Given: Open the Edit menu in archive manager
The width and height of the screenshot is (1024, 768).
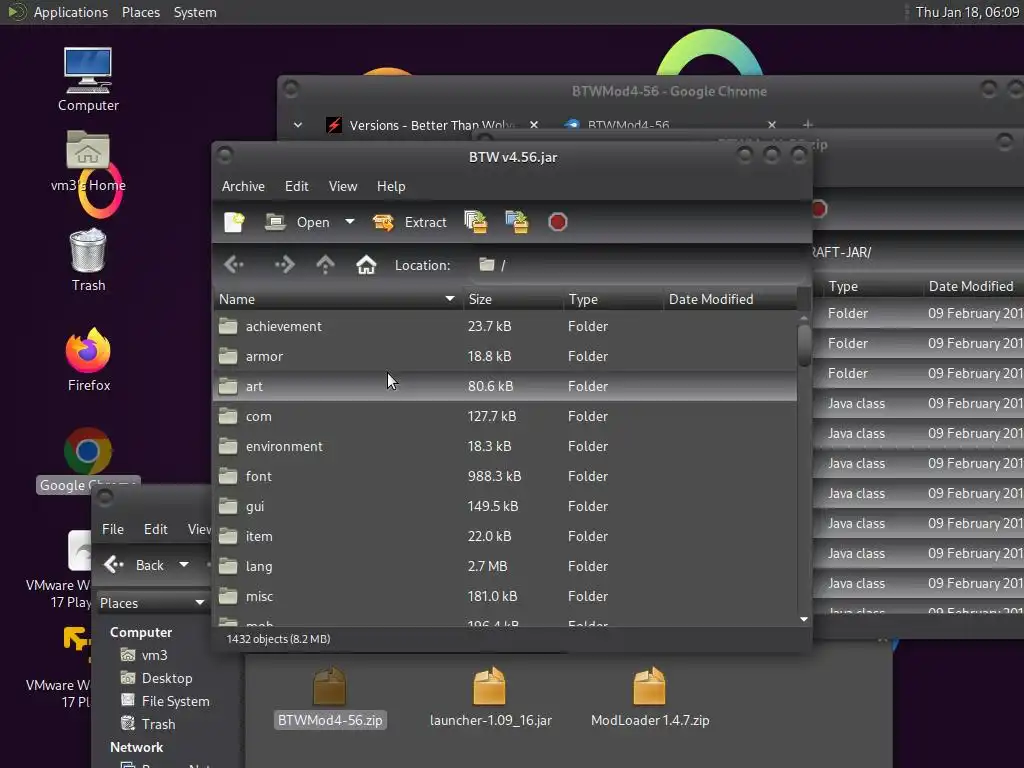Looking at the screenshot, I should tap(296, 186).
